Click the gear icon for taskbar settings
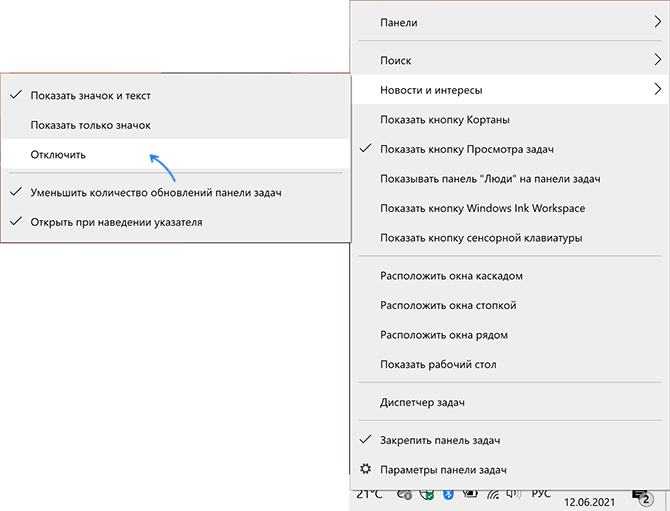This screenshot has height=511, width=670. click(365, 469)
